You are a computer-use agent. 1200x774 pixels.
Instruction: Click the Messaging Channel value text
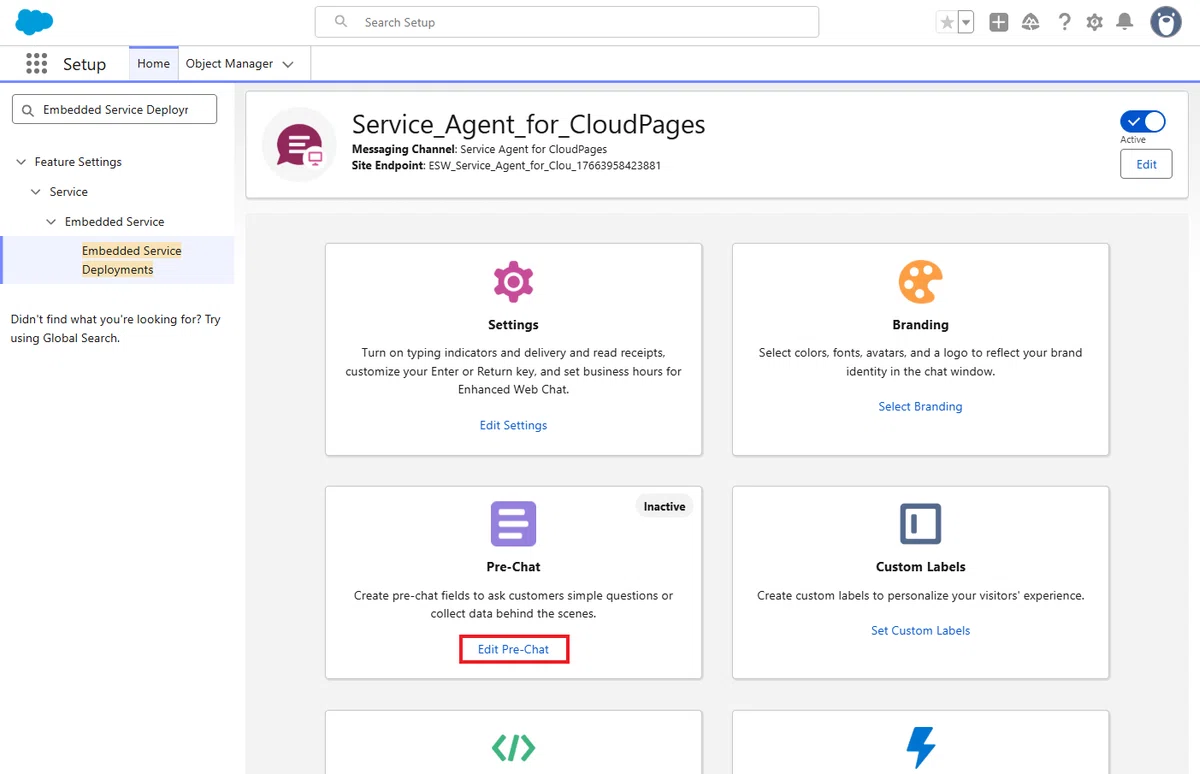tap(533, 149)
